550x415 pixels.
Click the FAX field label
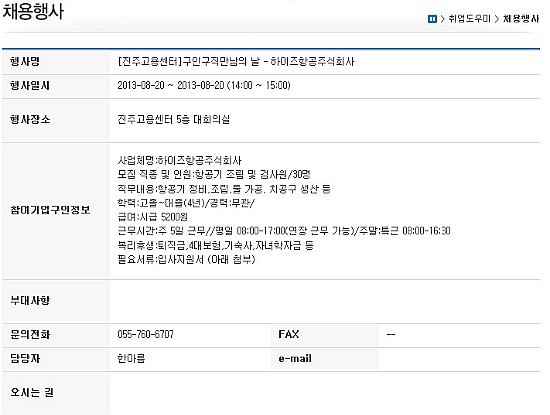pos(289,334)
